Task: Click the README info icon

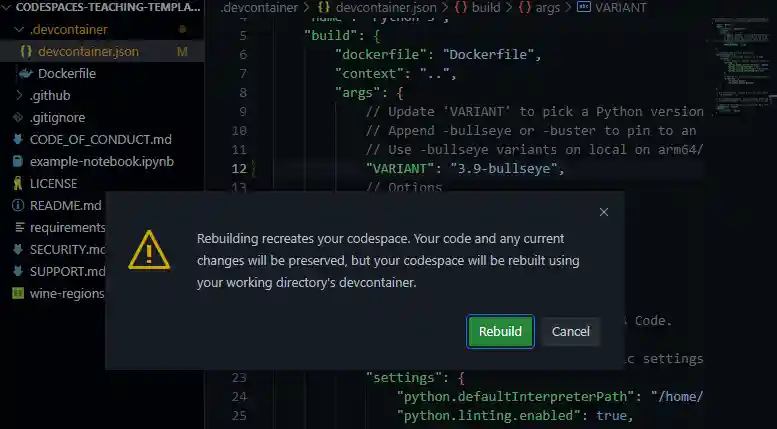Action: (x=18, y=205)
